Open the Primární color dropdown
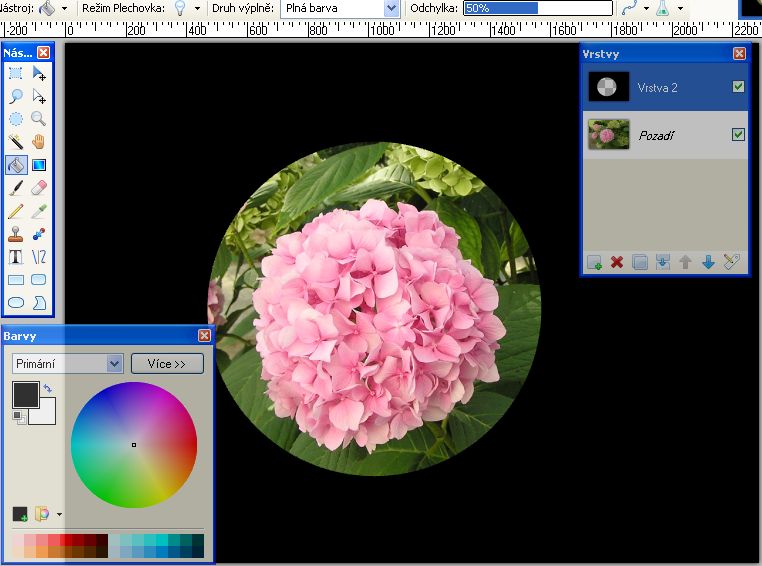Viewport: 762px width, 566px height. (x=113, y=364)
